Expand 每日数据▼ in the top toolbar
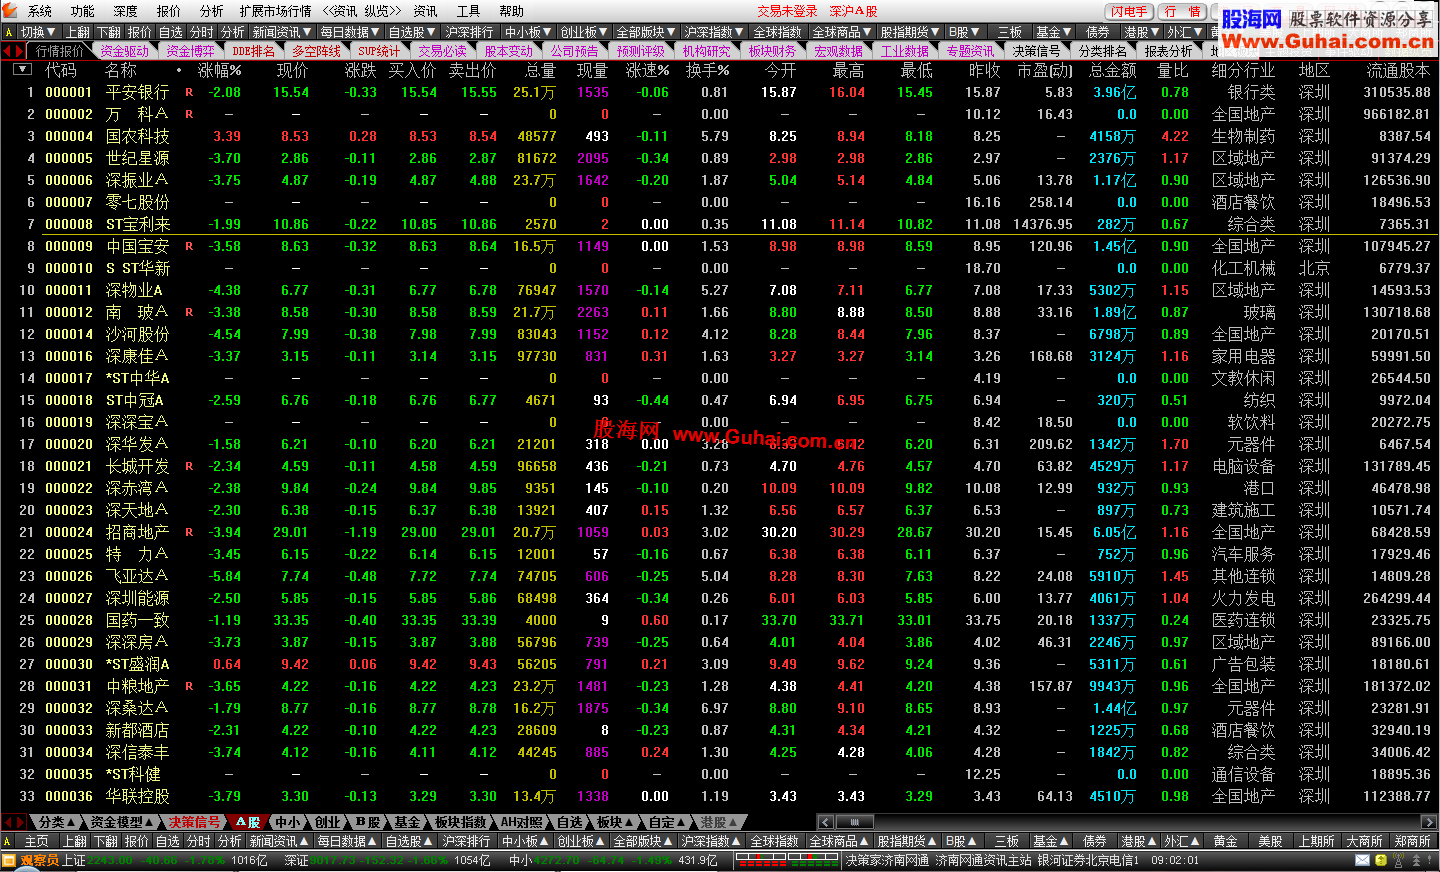Screen dimensions: 1440x872 (350, 32)
